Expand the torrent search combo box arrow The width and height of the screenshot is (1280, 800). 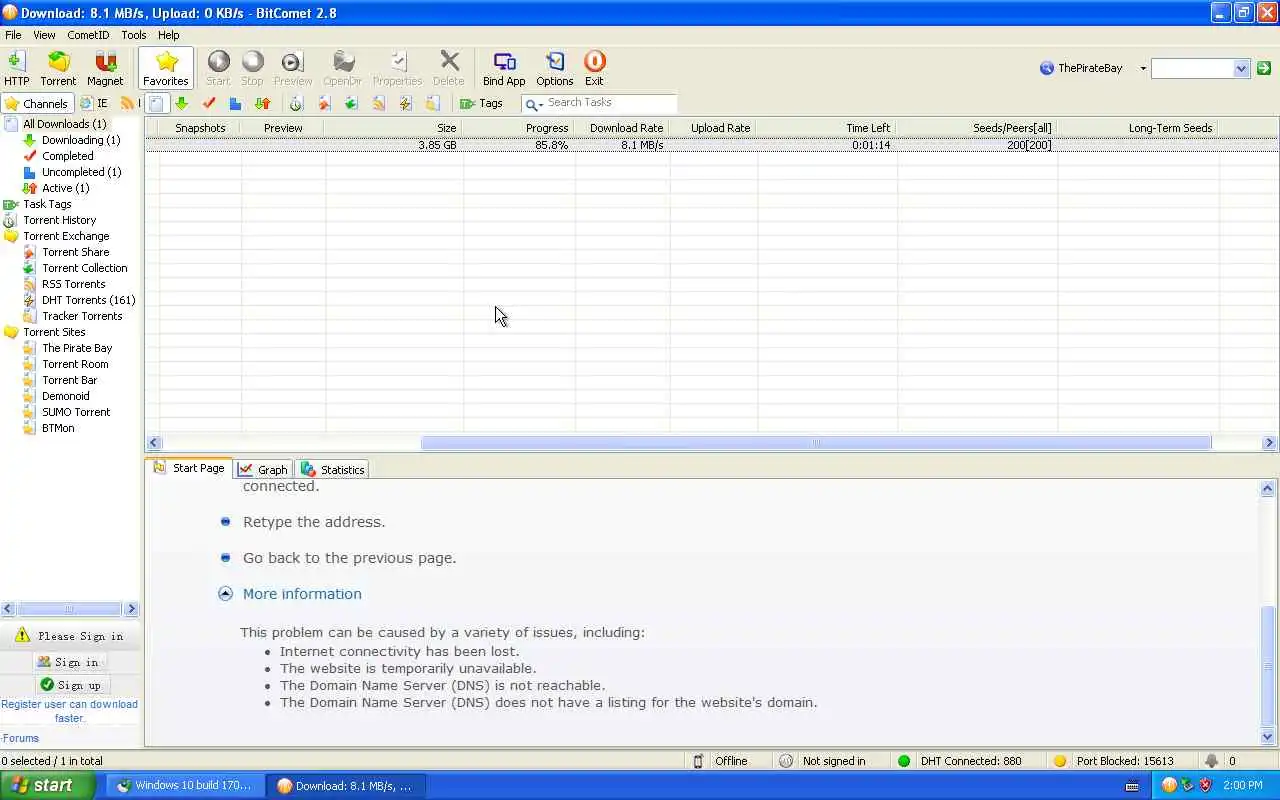[x=1241, y=68]
